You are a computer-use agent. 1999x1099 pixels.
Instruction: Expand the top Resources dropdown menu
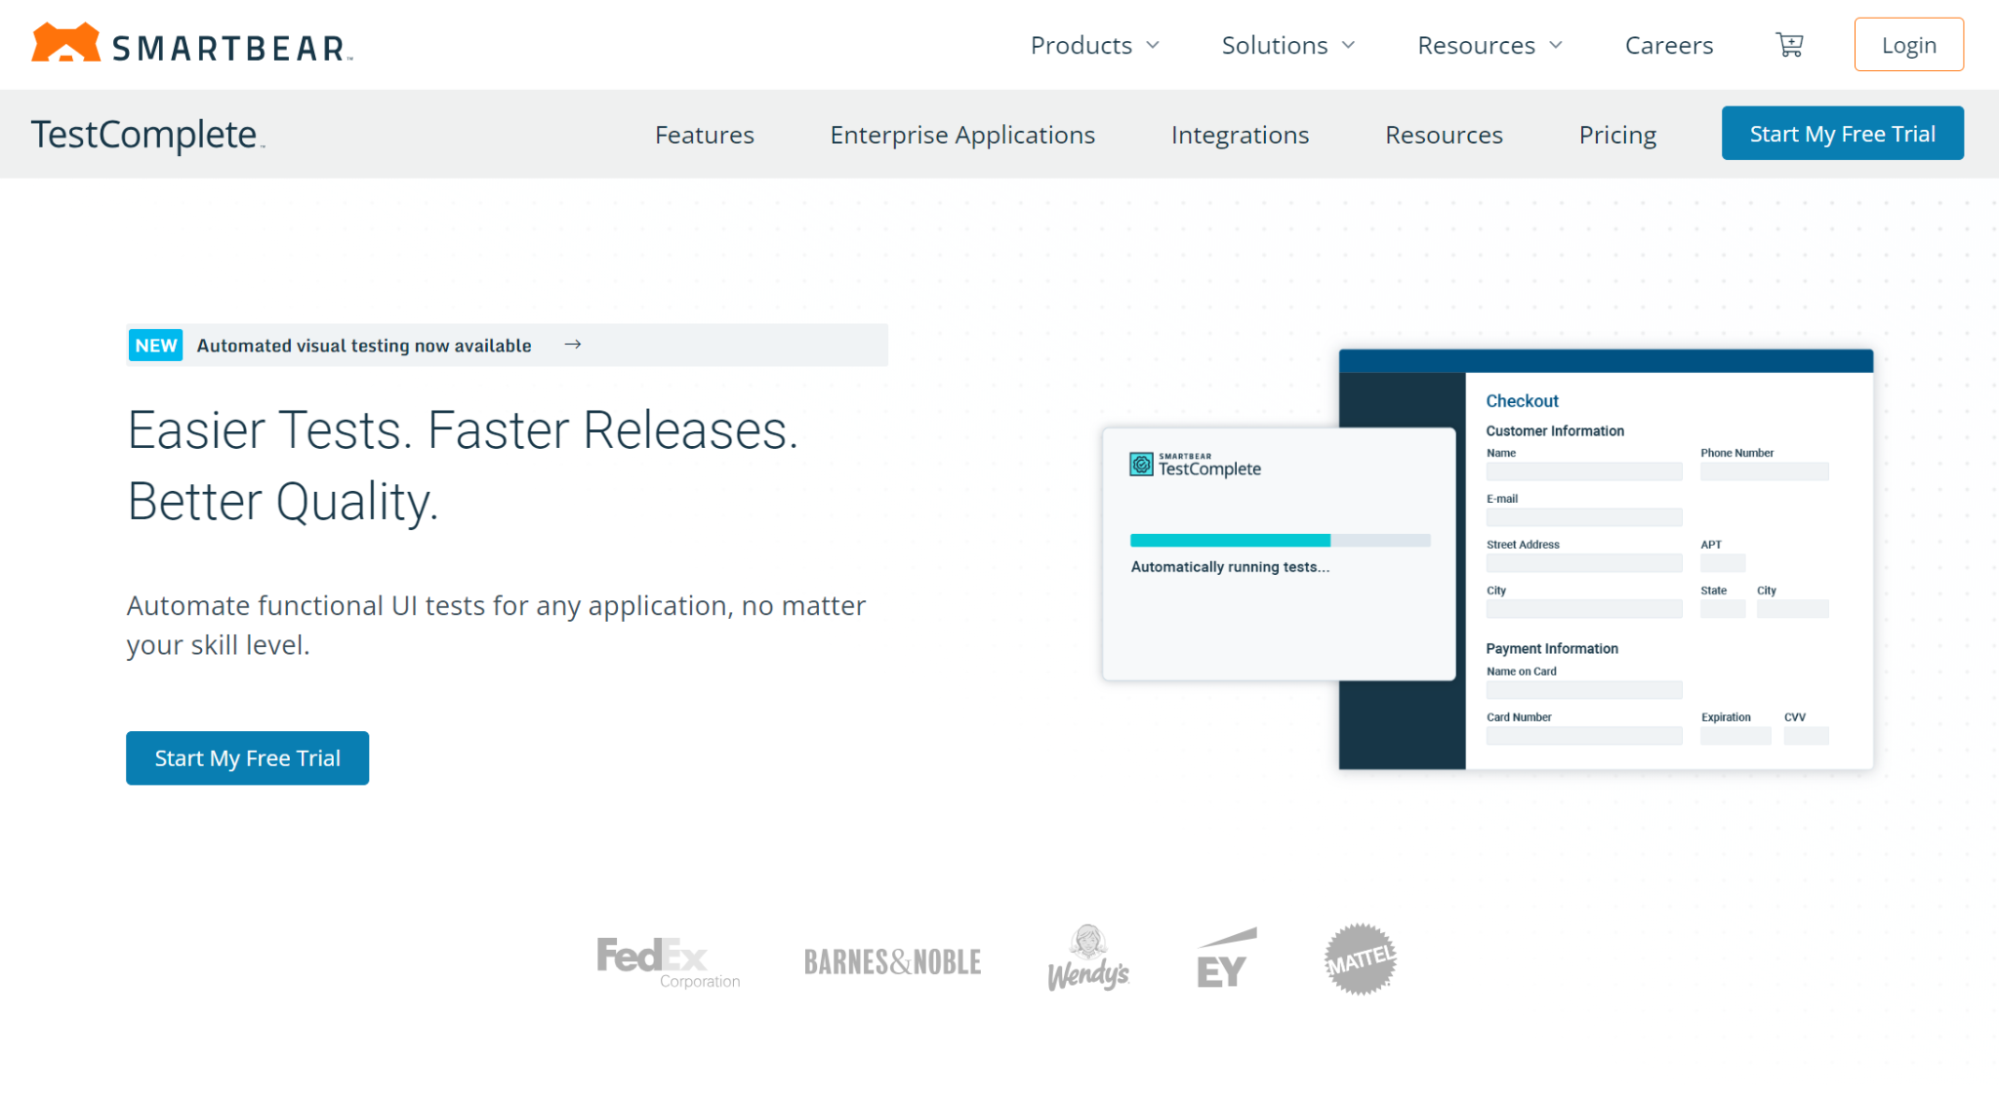point(1489,45)
